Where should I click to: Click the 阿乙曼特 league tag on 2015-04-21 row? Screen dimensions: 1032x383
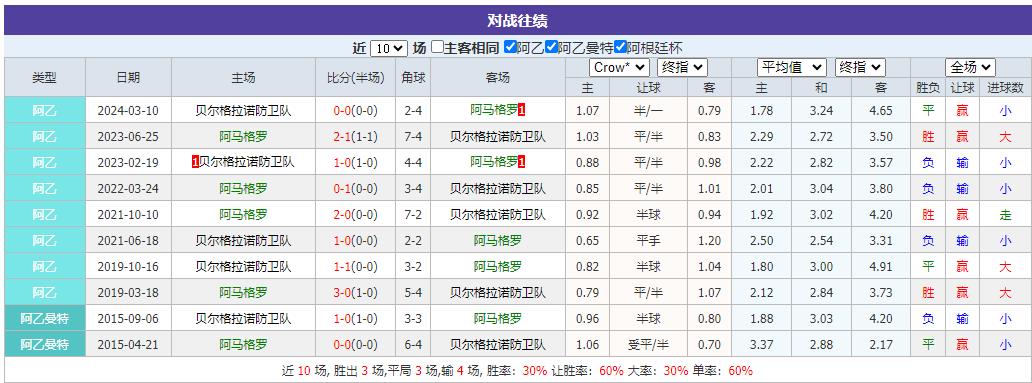(x=45, y=345)
